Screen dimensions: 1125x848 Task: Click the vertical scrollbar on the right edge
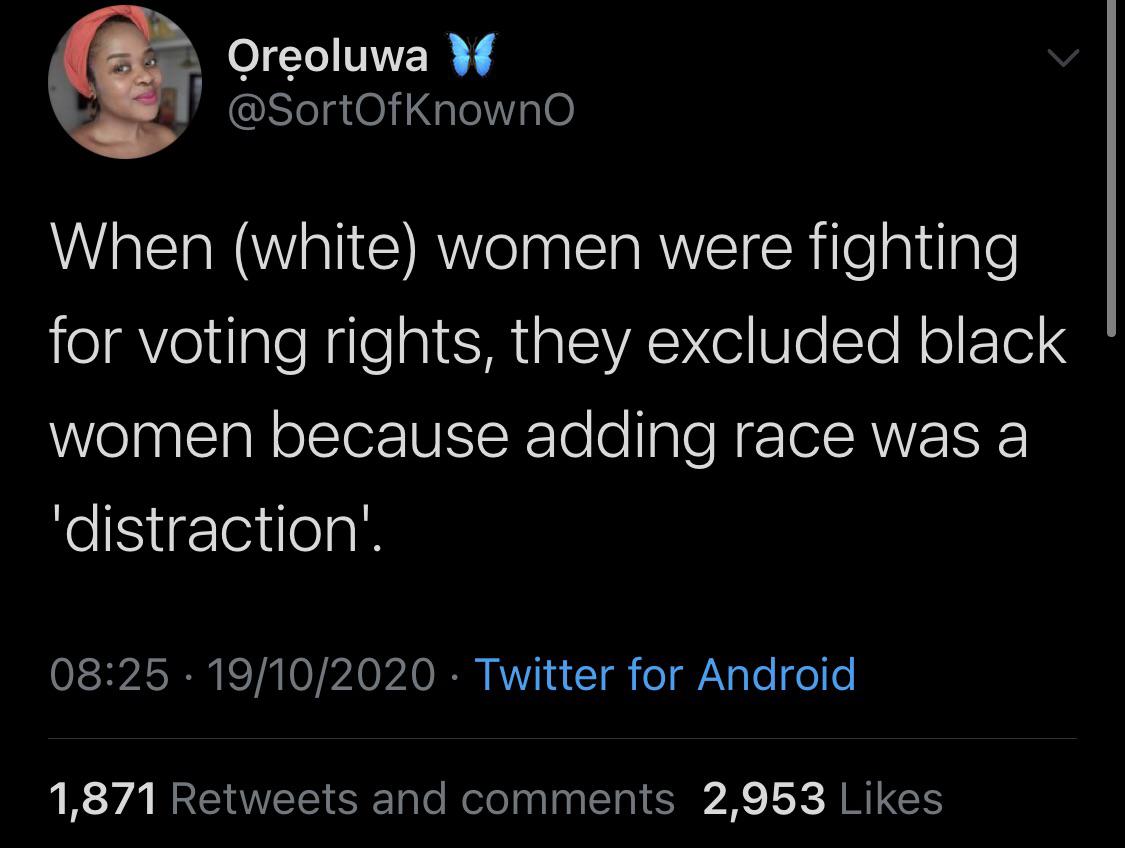[x=1111, y=165]
